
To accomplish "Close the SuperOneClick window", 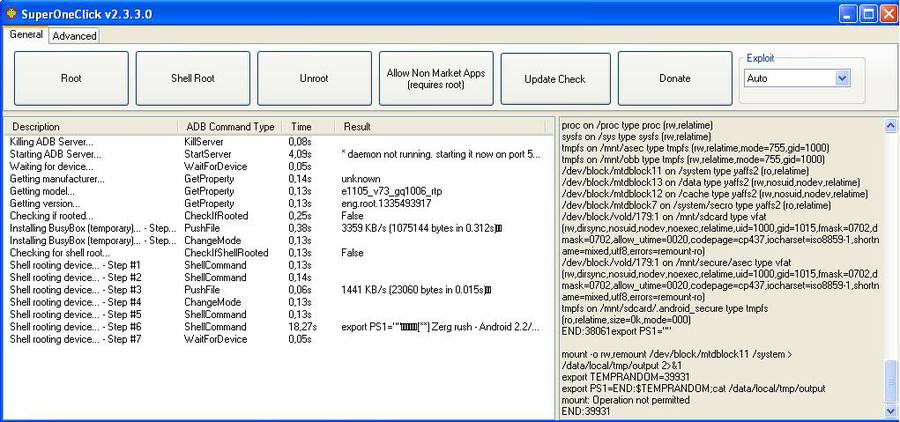I will [x=887, y=13].
